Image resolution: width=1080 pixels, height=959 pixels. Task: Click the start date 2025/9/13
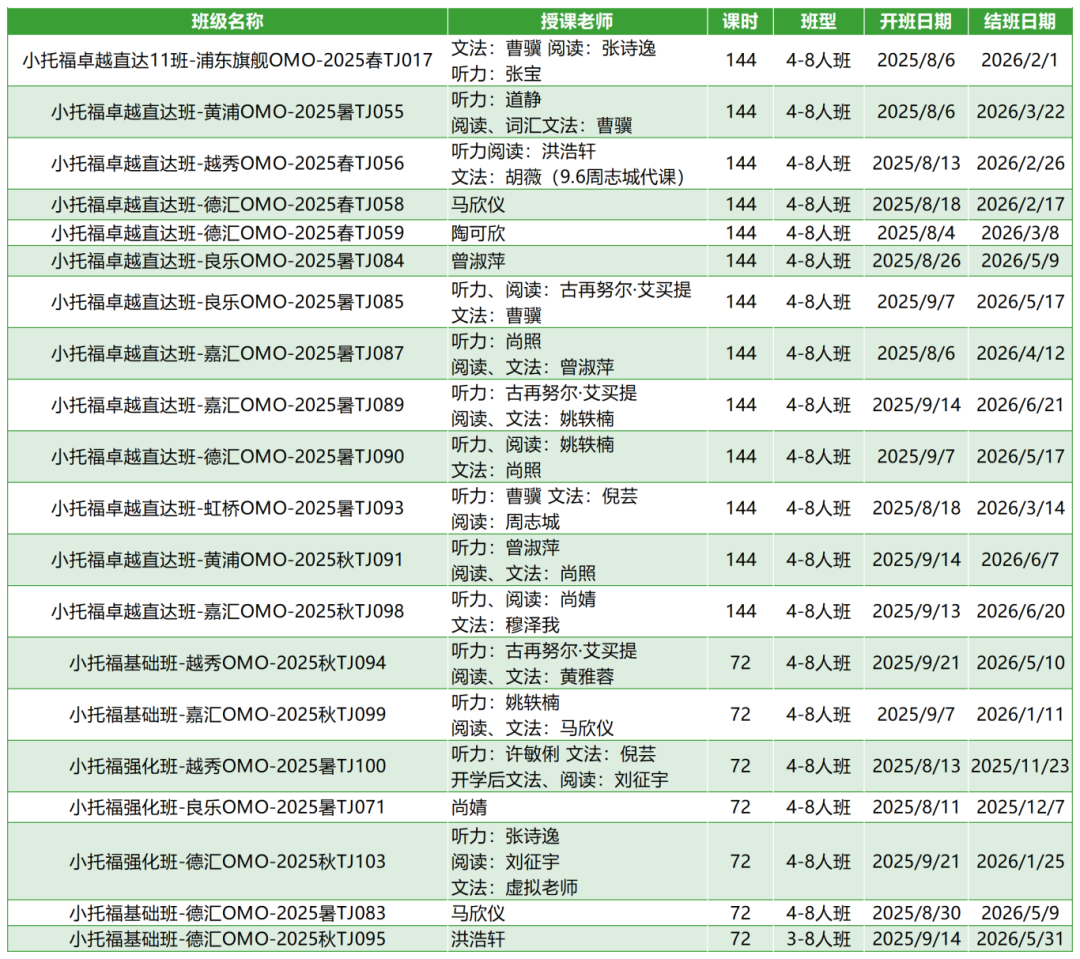tap(915, 611)
